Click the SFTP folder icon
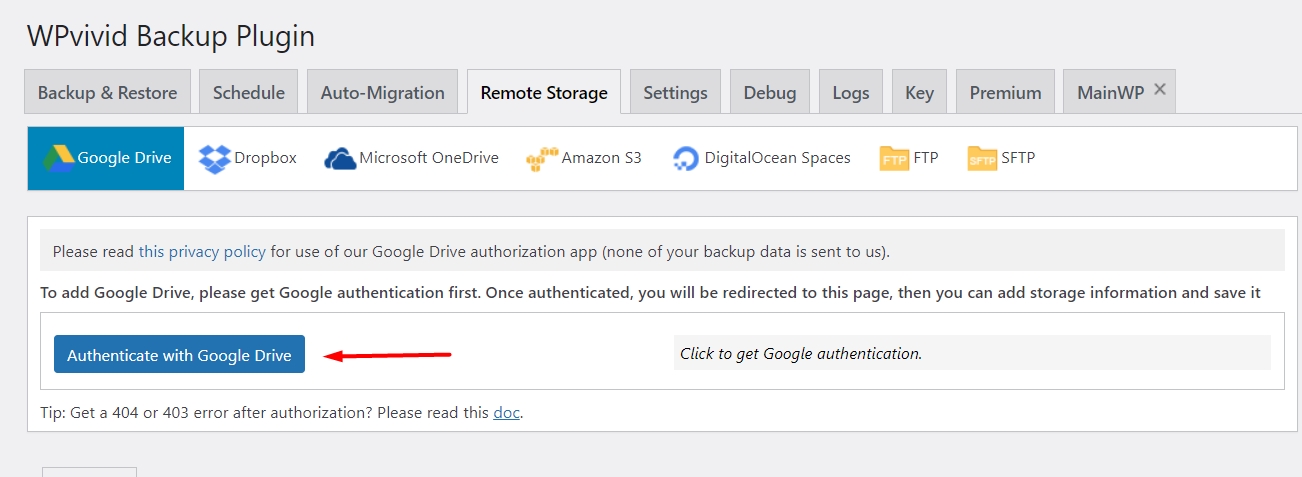This screenshot has height=477, width=1302. [x=982, y=158]
